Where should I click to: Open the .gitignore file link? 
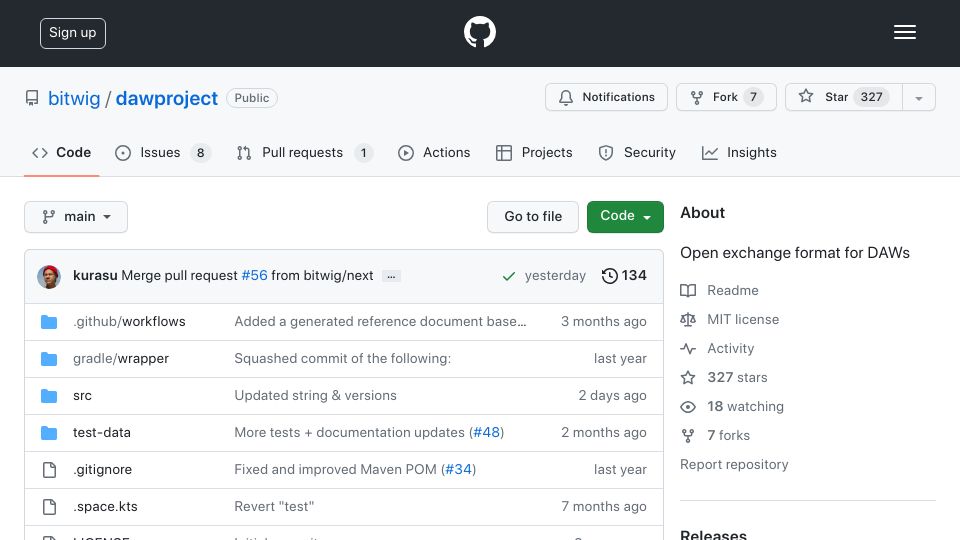point(102,470)
